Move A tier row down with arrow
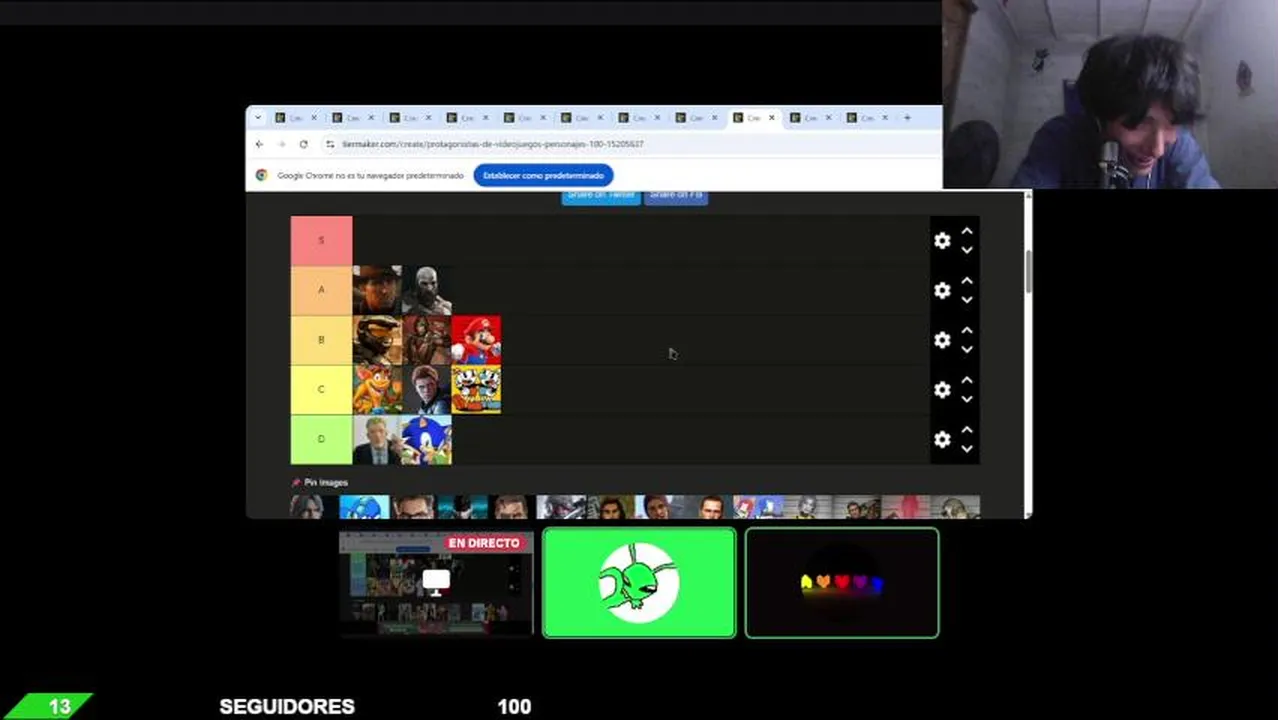Image resolution: width=1278 pixels, height=720 pixels. (967, 300)
